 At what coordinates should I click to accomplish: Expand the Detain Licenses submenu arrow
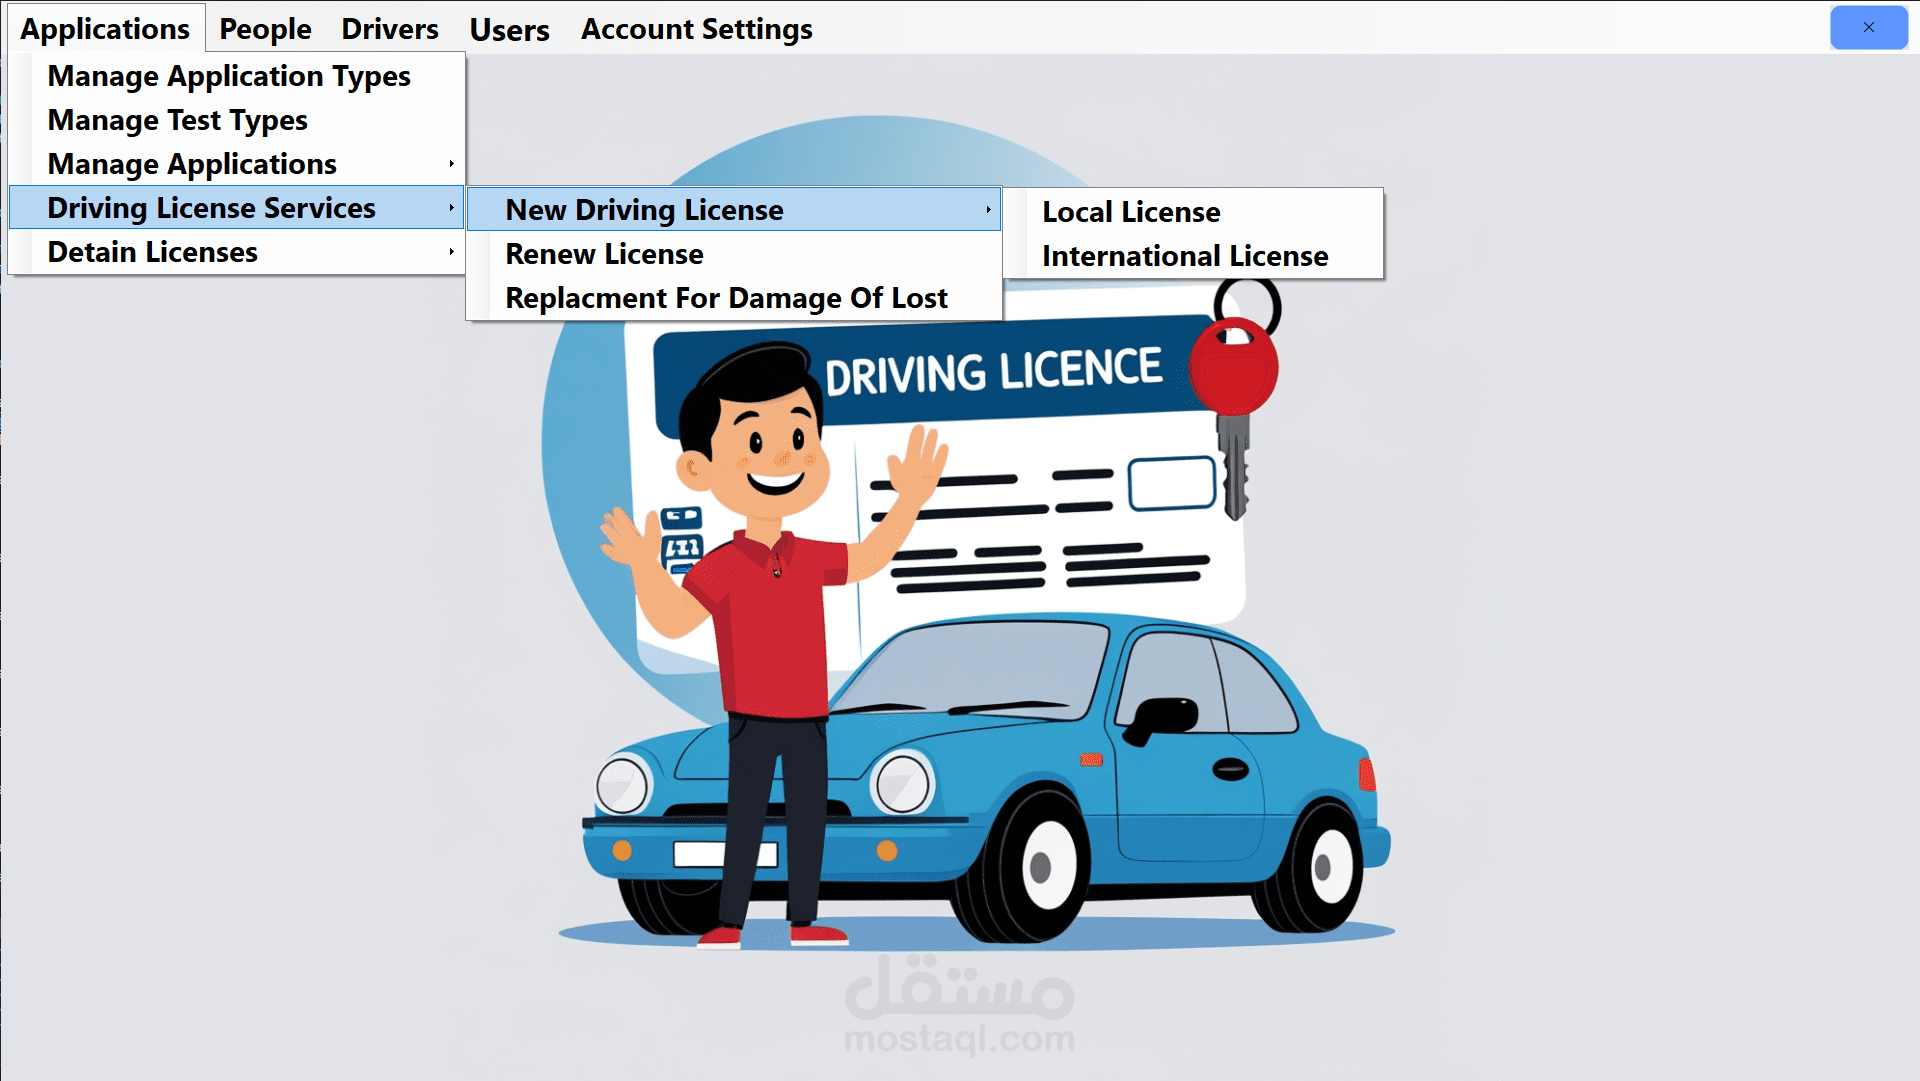tap(451, 252)
